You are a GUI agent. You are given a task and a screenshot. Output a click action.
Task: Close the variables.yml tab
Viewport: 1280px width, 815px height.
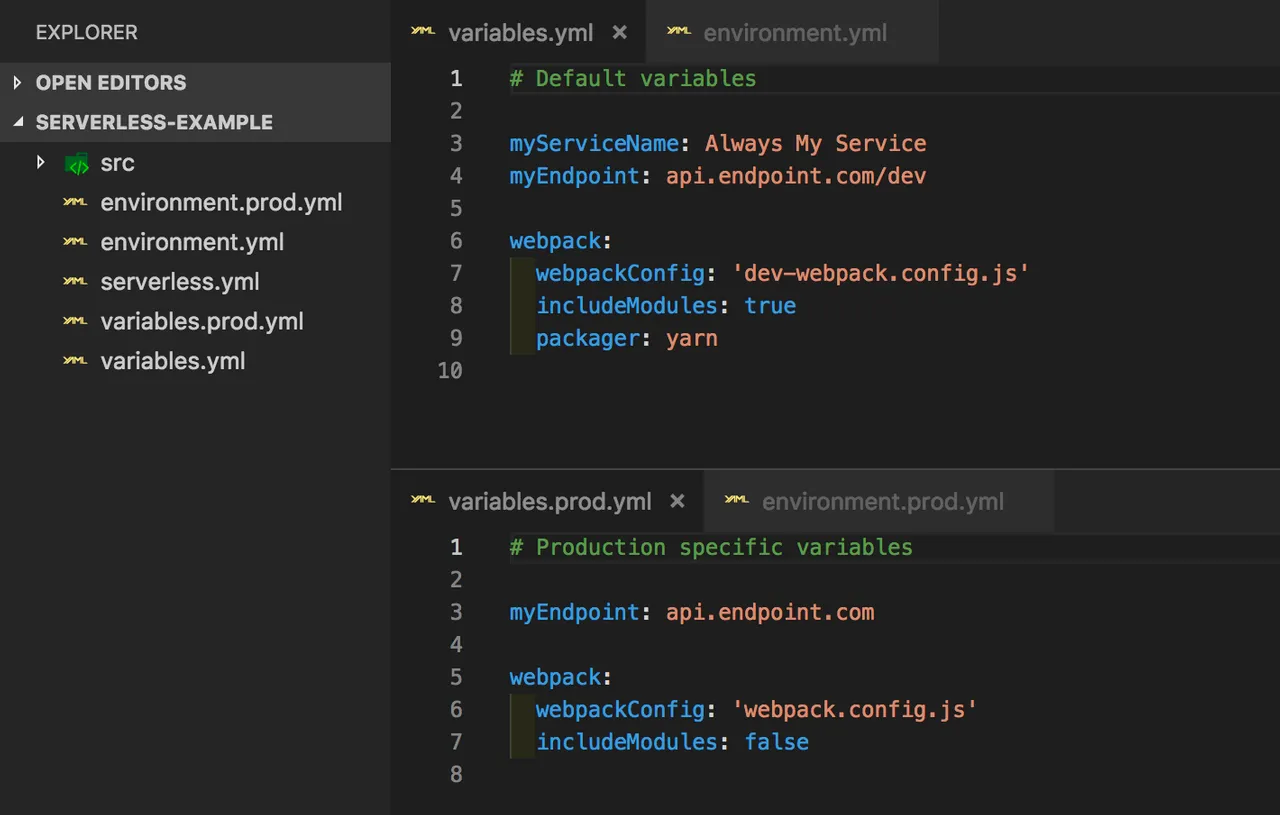click(619, 32)
